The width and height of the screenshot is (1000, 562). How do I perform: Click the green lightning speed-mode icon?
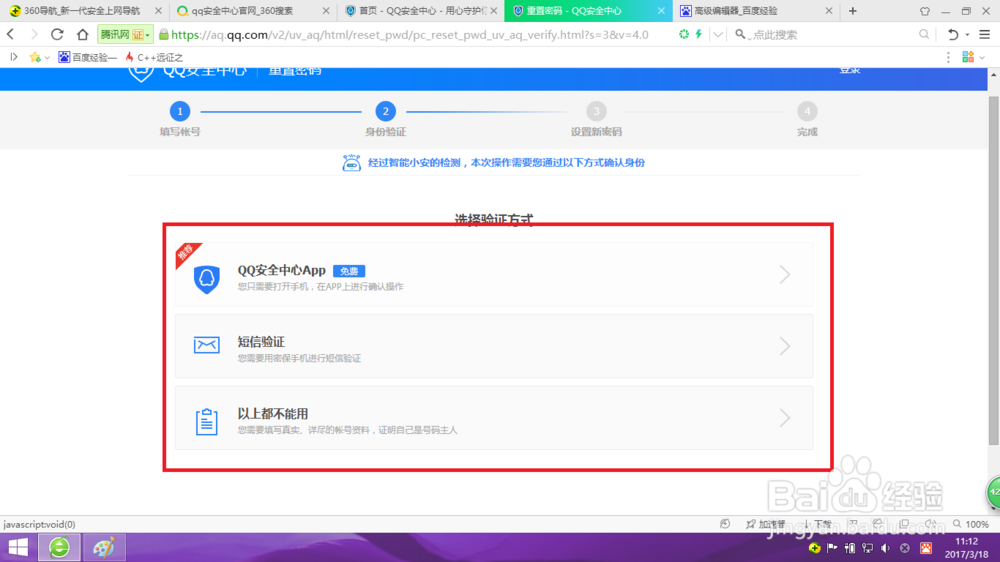pos(699,34)
